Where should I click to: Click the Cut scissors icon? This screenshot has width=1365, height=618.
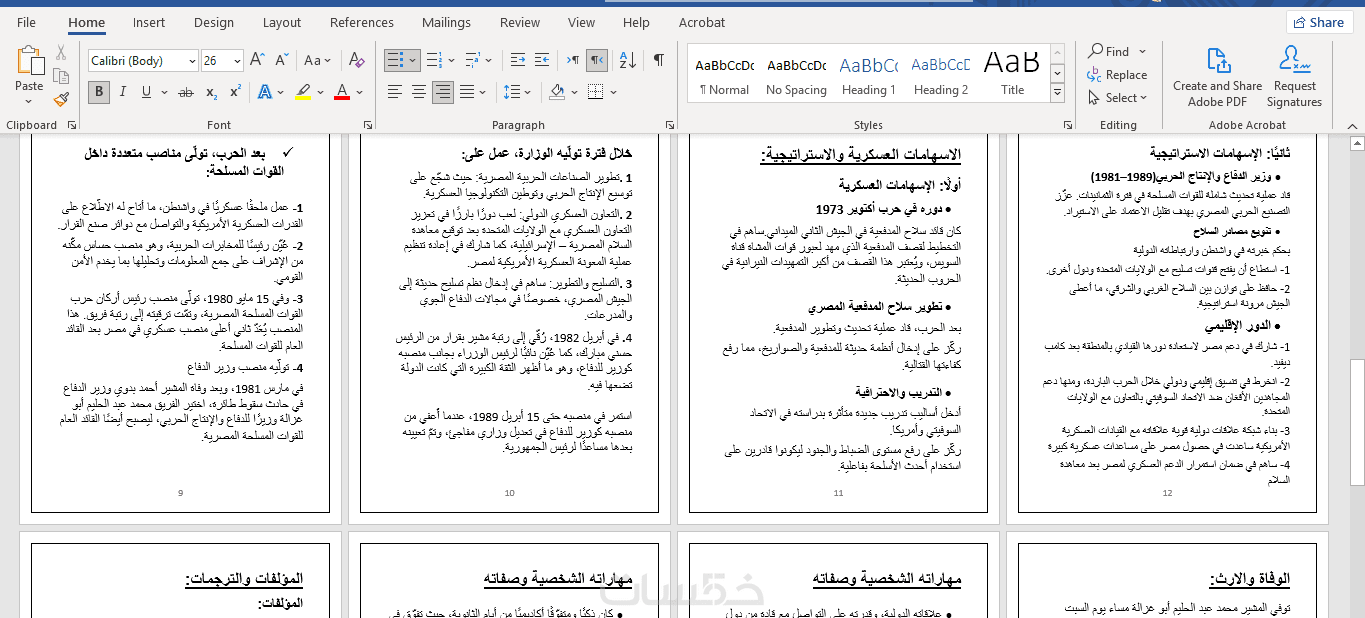(x=61, y=52)
